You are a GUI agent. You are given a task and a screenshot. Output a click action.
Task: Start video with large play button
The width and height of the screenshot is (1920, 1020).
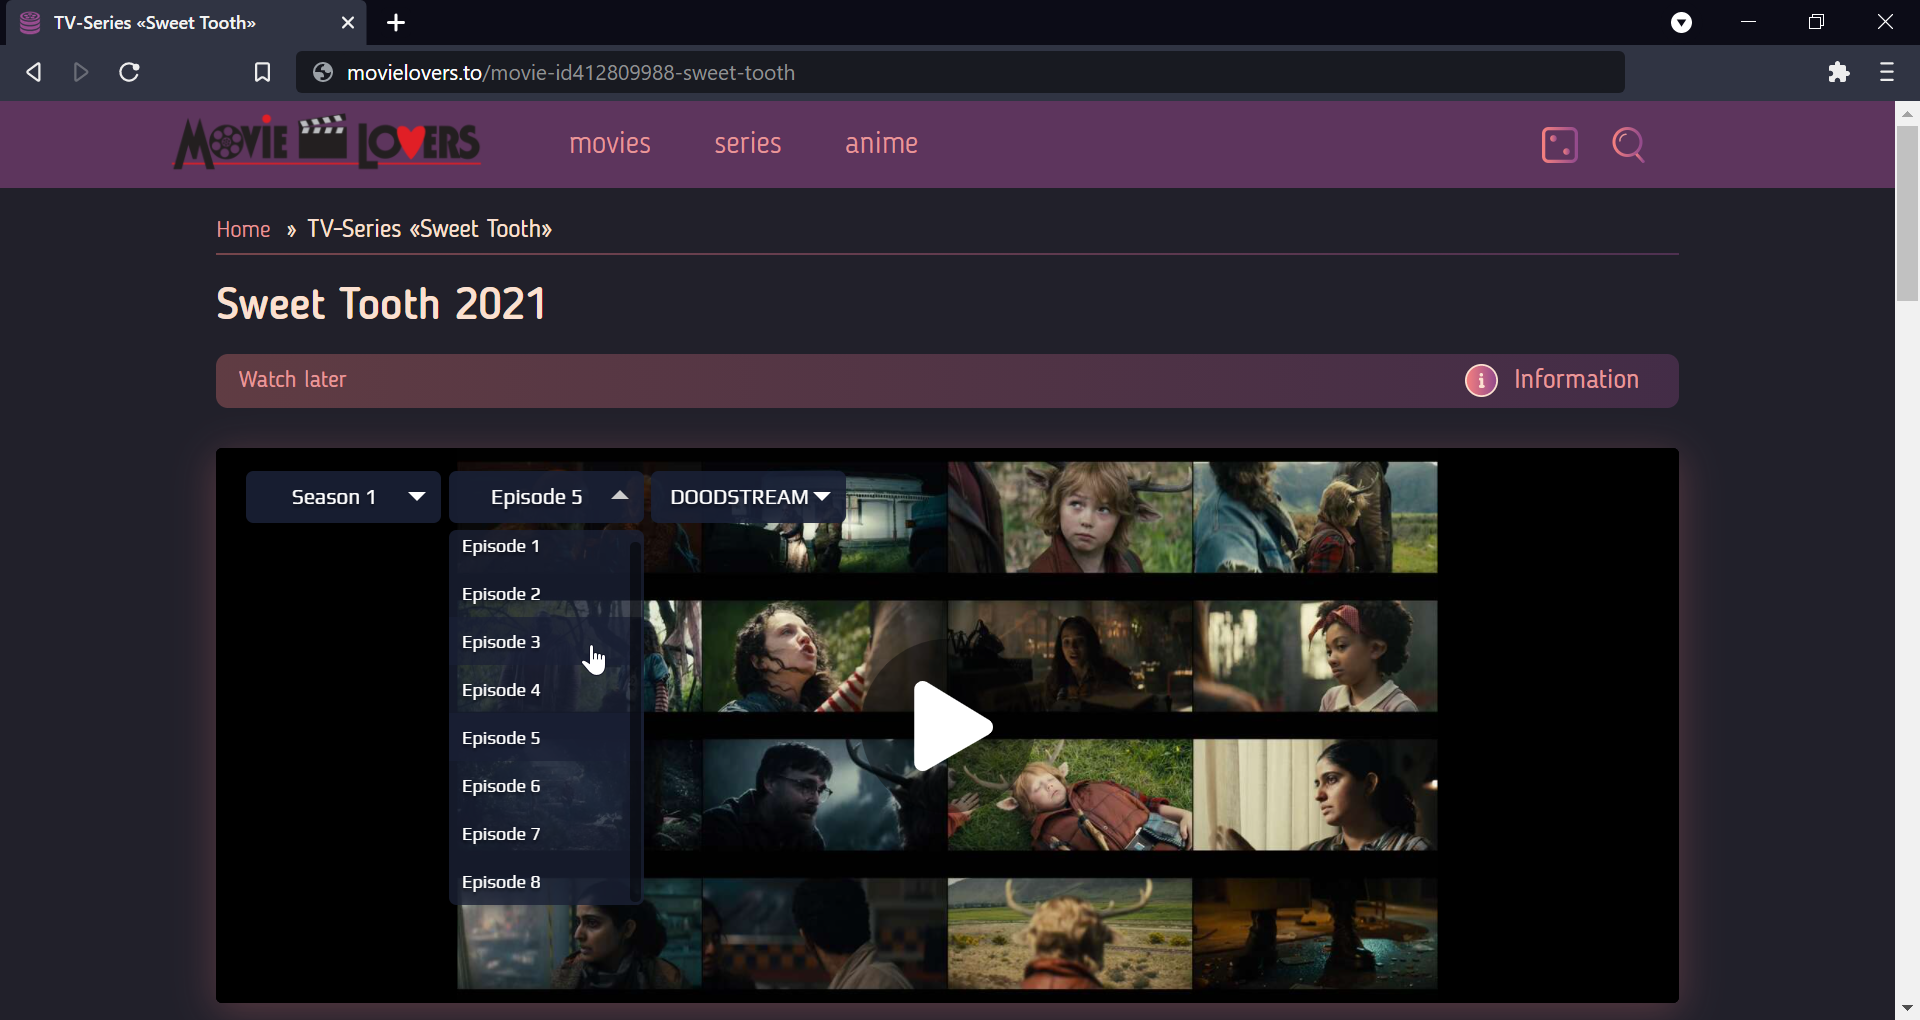(952, 727)
